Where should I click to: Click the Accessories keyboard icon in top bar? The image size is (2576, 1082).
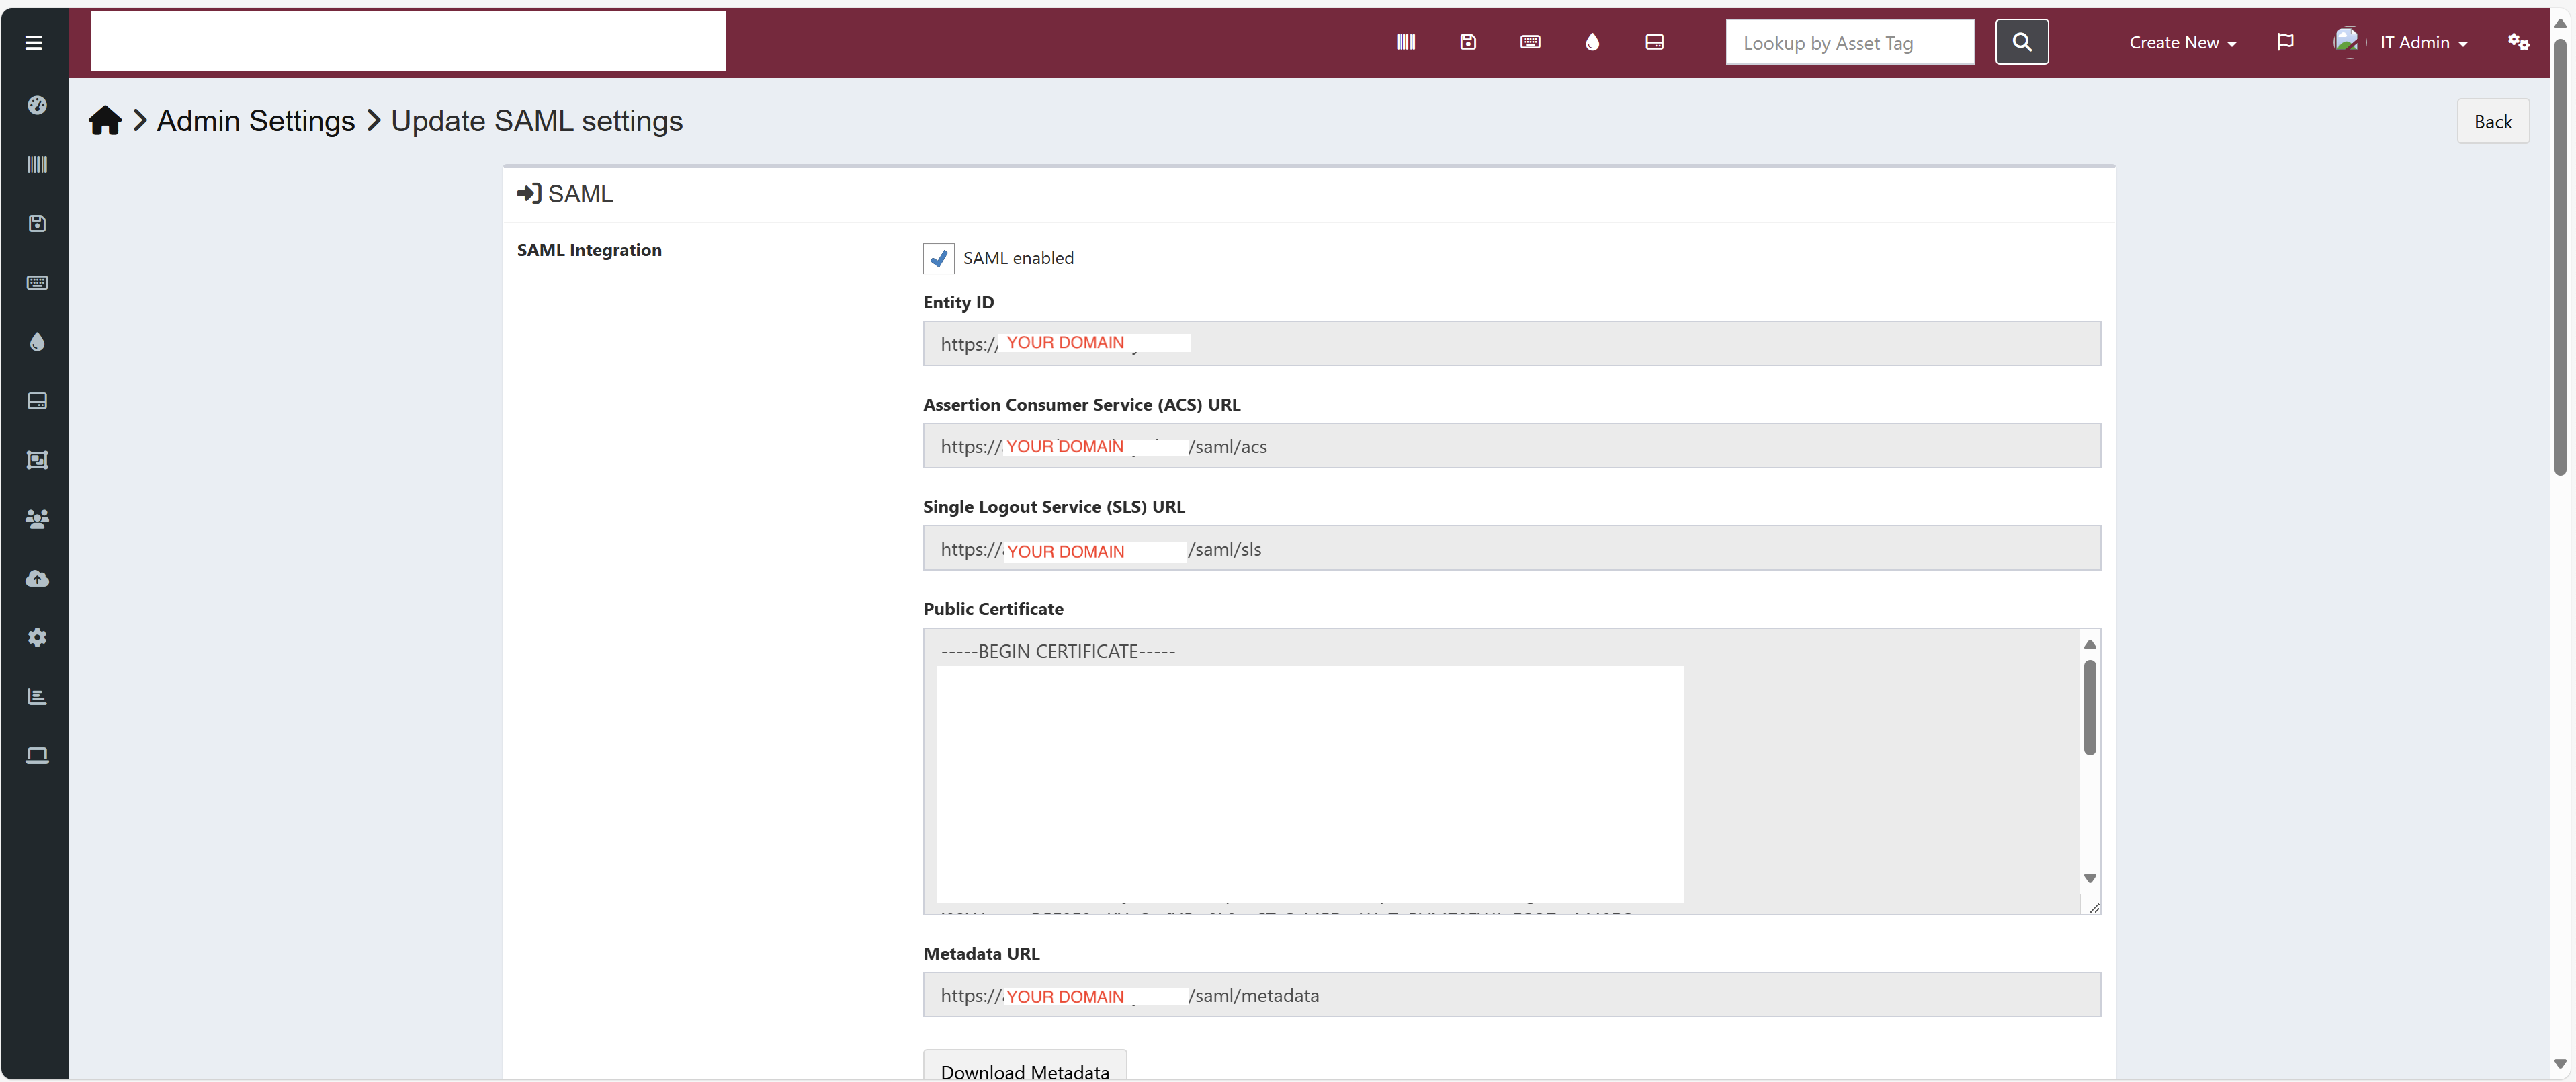[x=1529, y=42]
